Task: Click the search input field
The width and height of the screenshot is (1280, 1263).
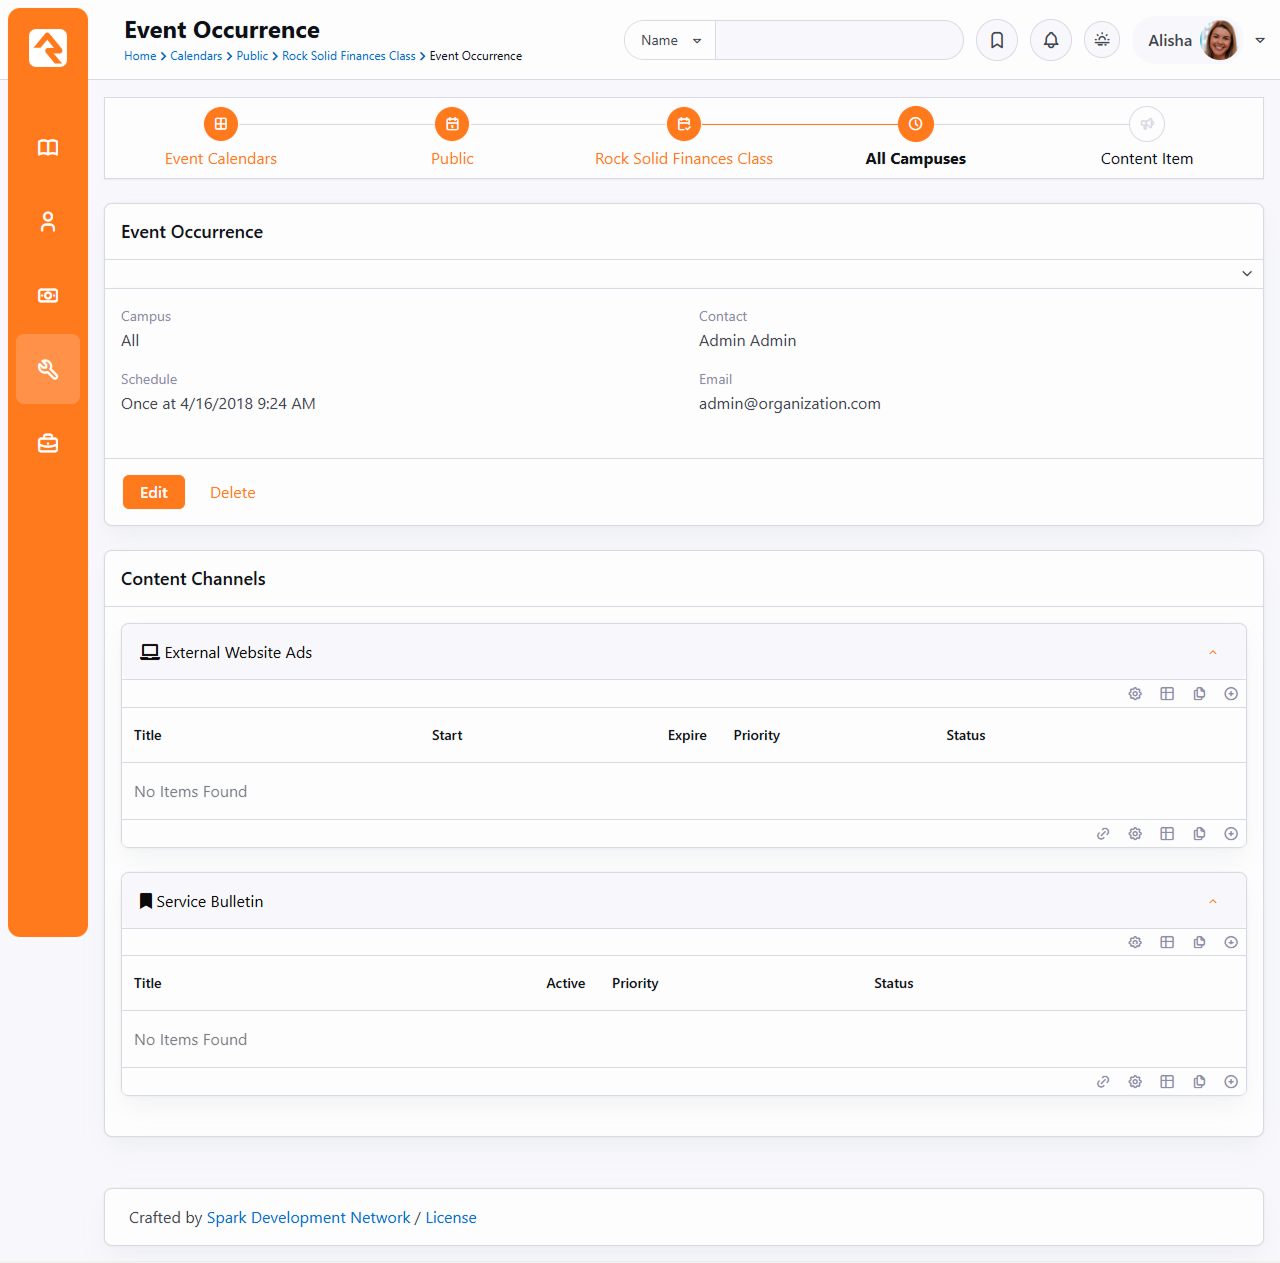Action: pos(838,40)
